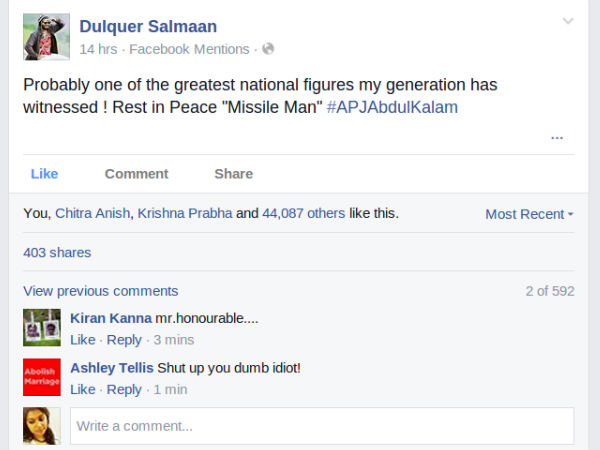Click your own profile picture beside comment box
Image resolution: width=600 pixels, height=450 pixels.
point(41,425)
